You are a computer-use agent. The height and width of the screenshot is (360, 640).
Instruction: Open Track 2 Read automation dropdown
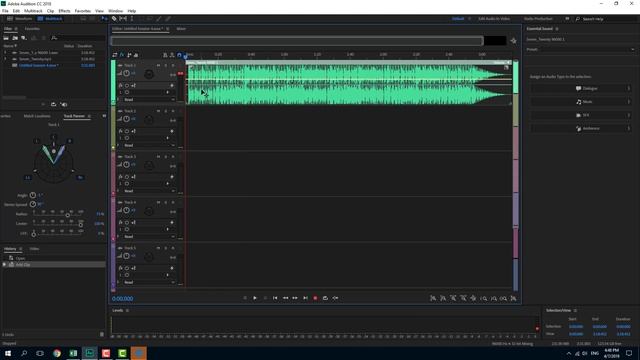coord(149,145)
